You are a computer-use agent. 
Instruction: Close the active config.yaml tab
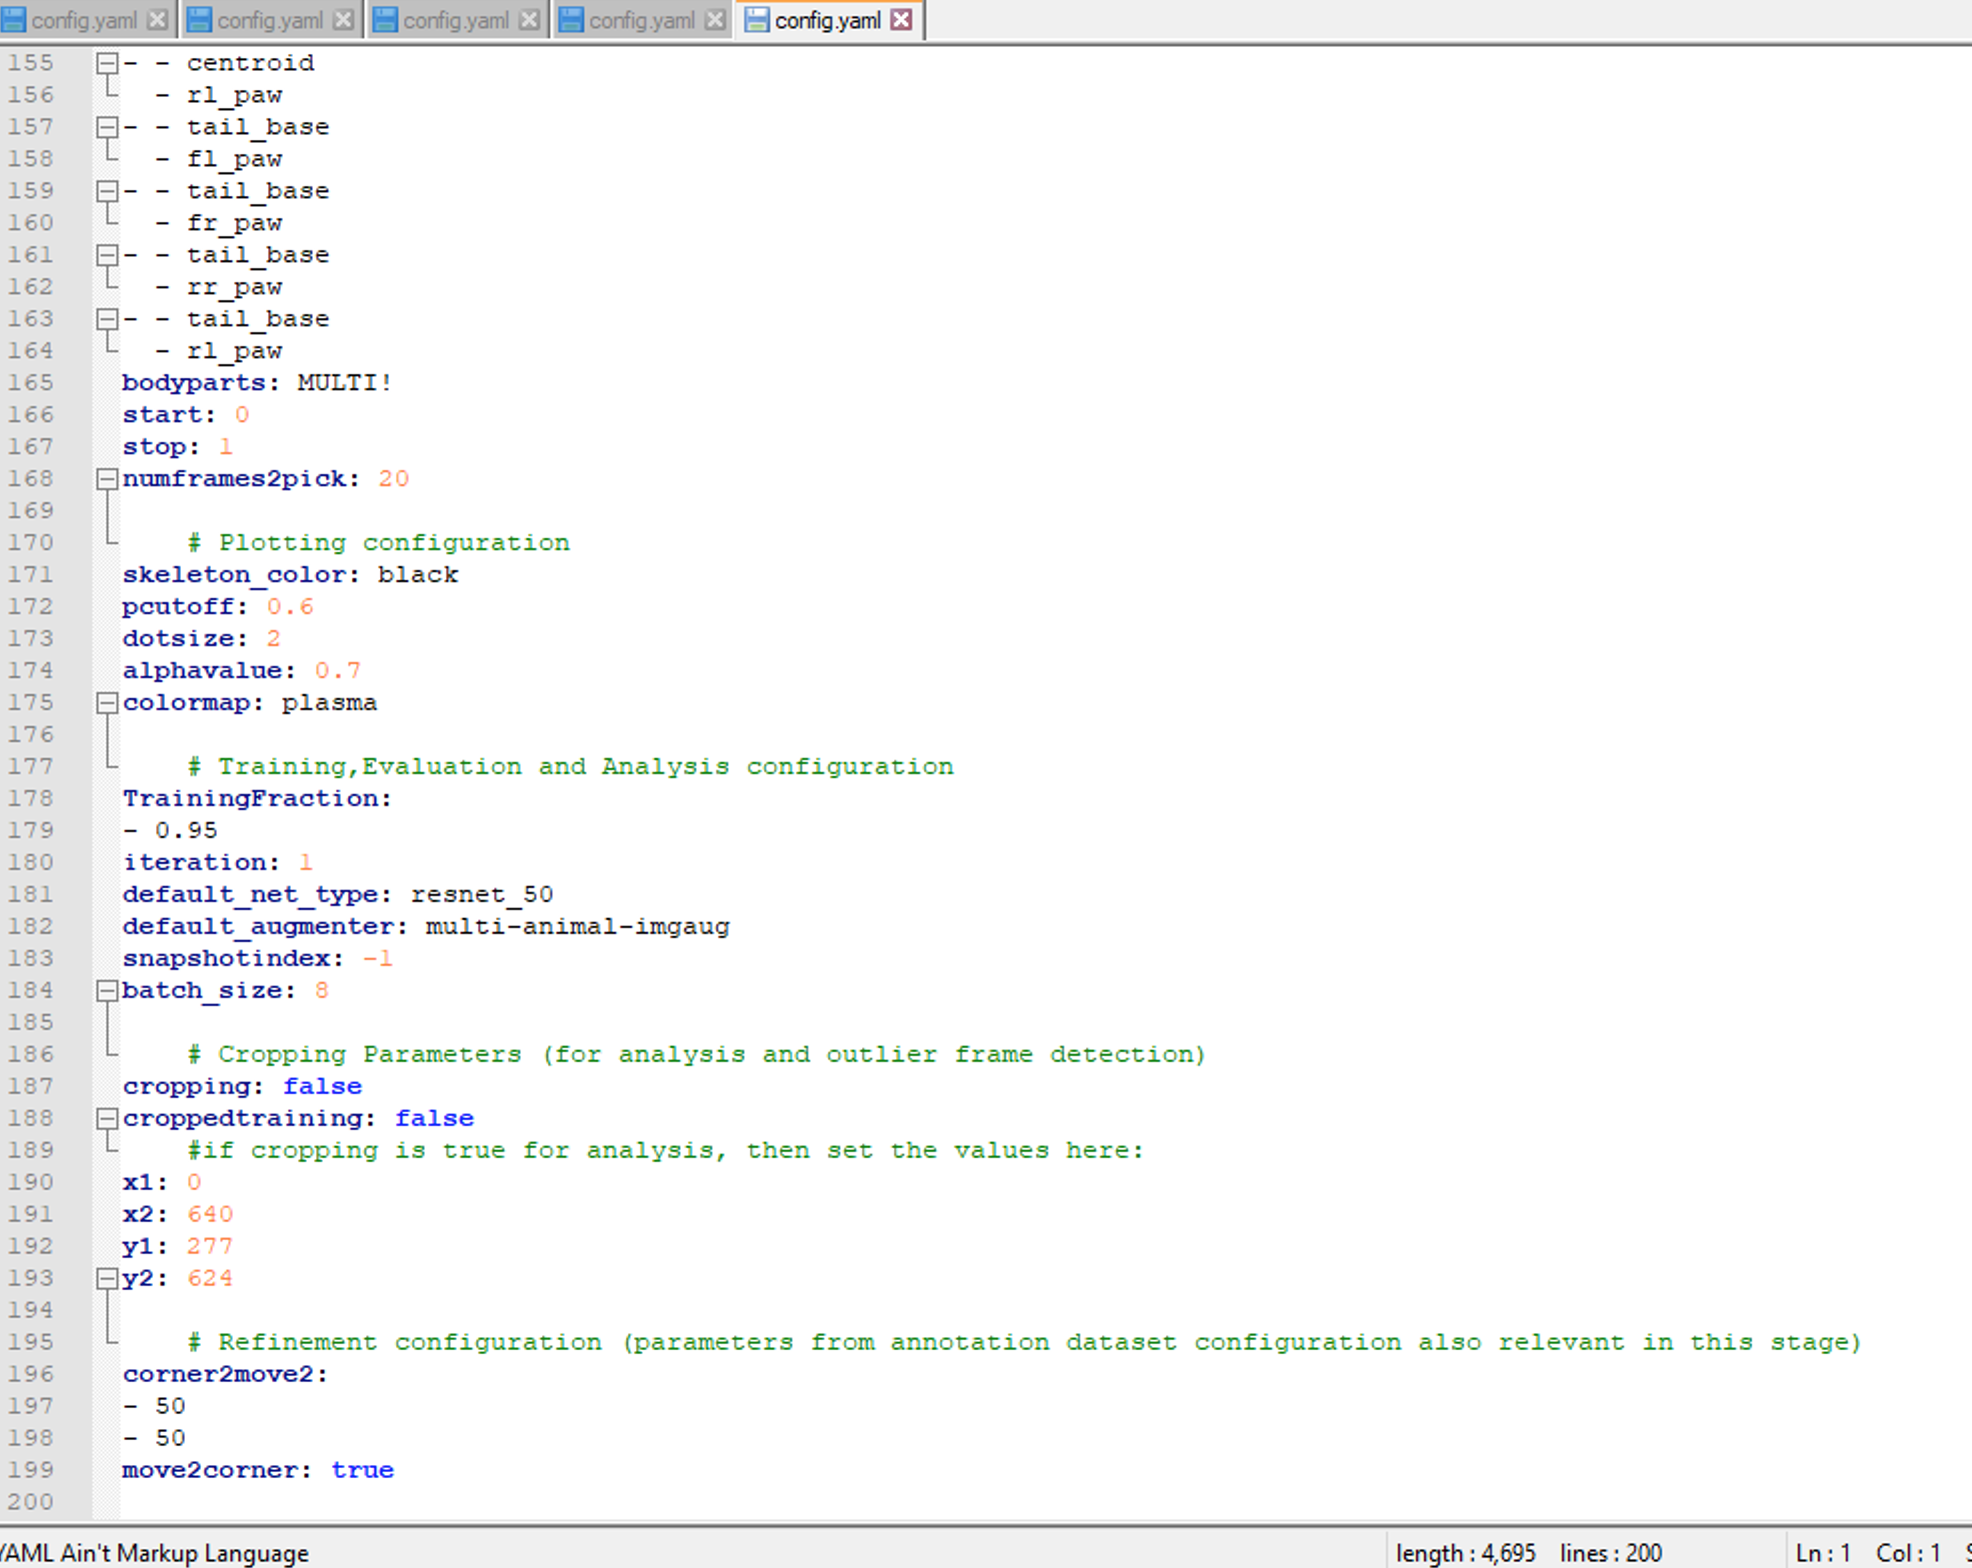coord(902,18)
